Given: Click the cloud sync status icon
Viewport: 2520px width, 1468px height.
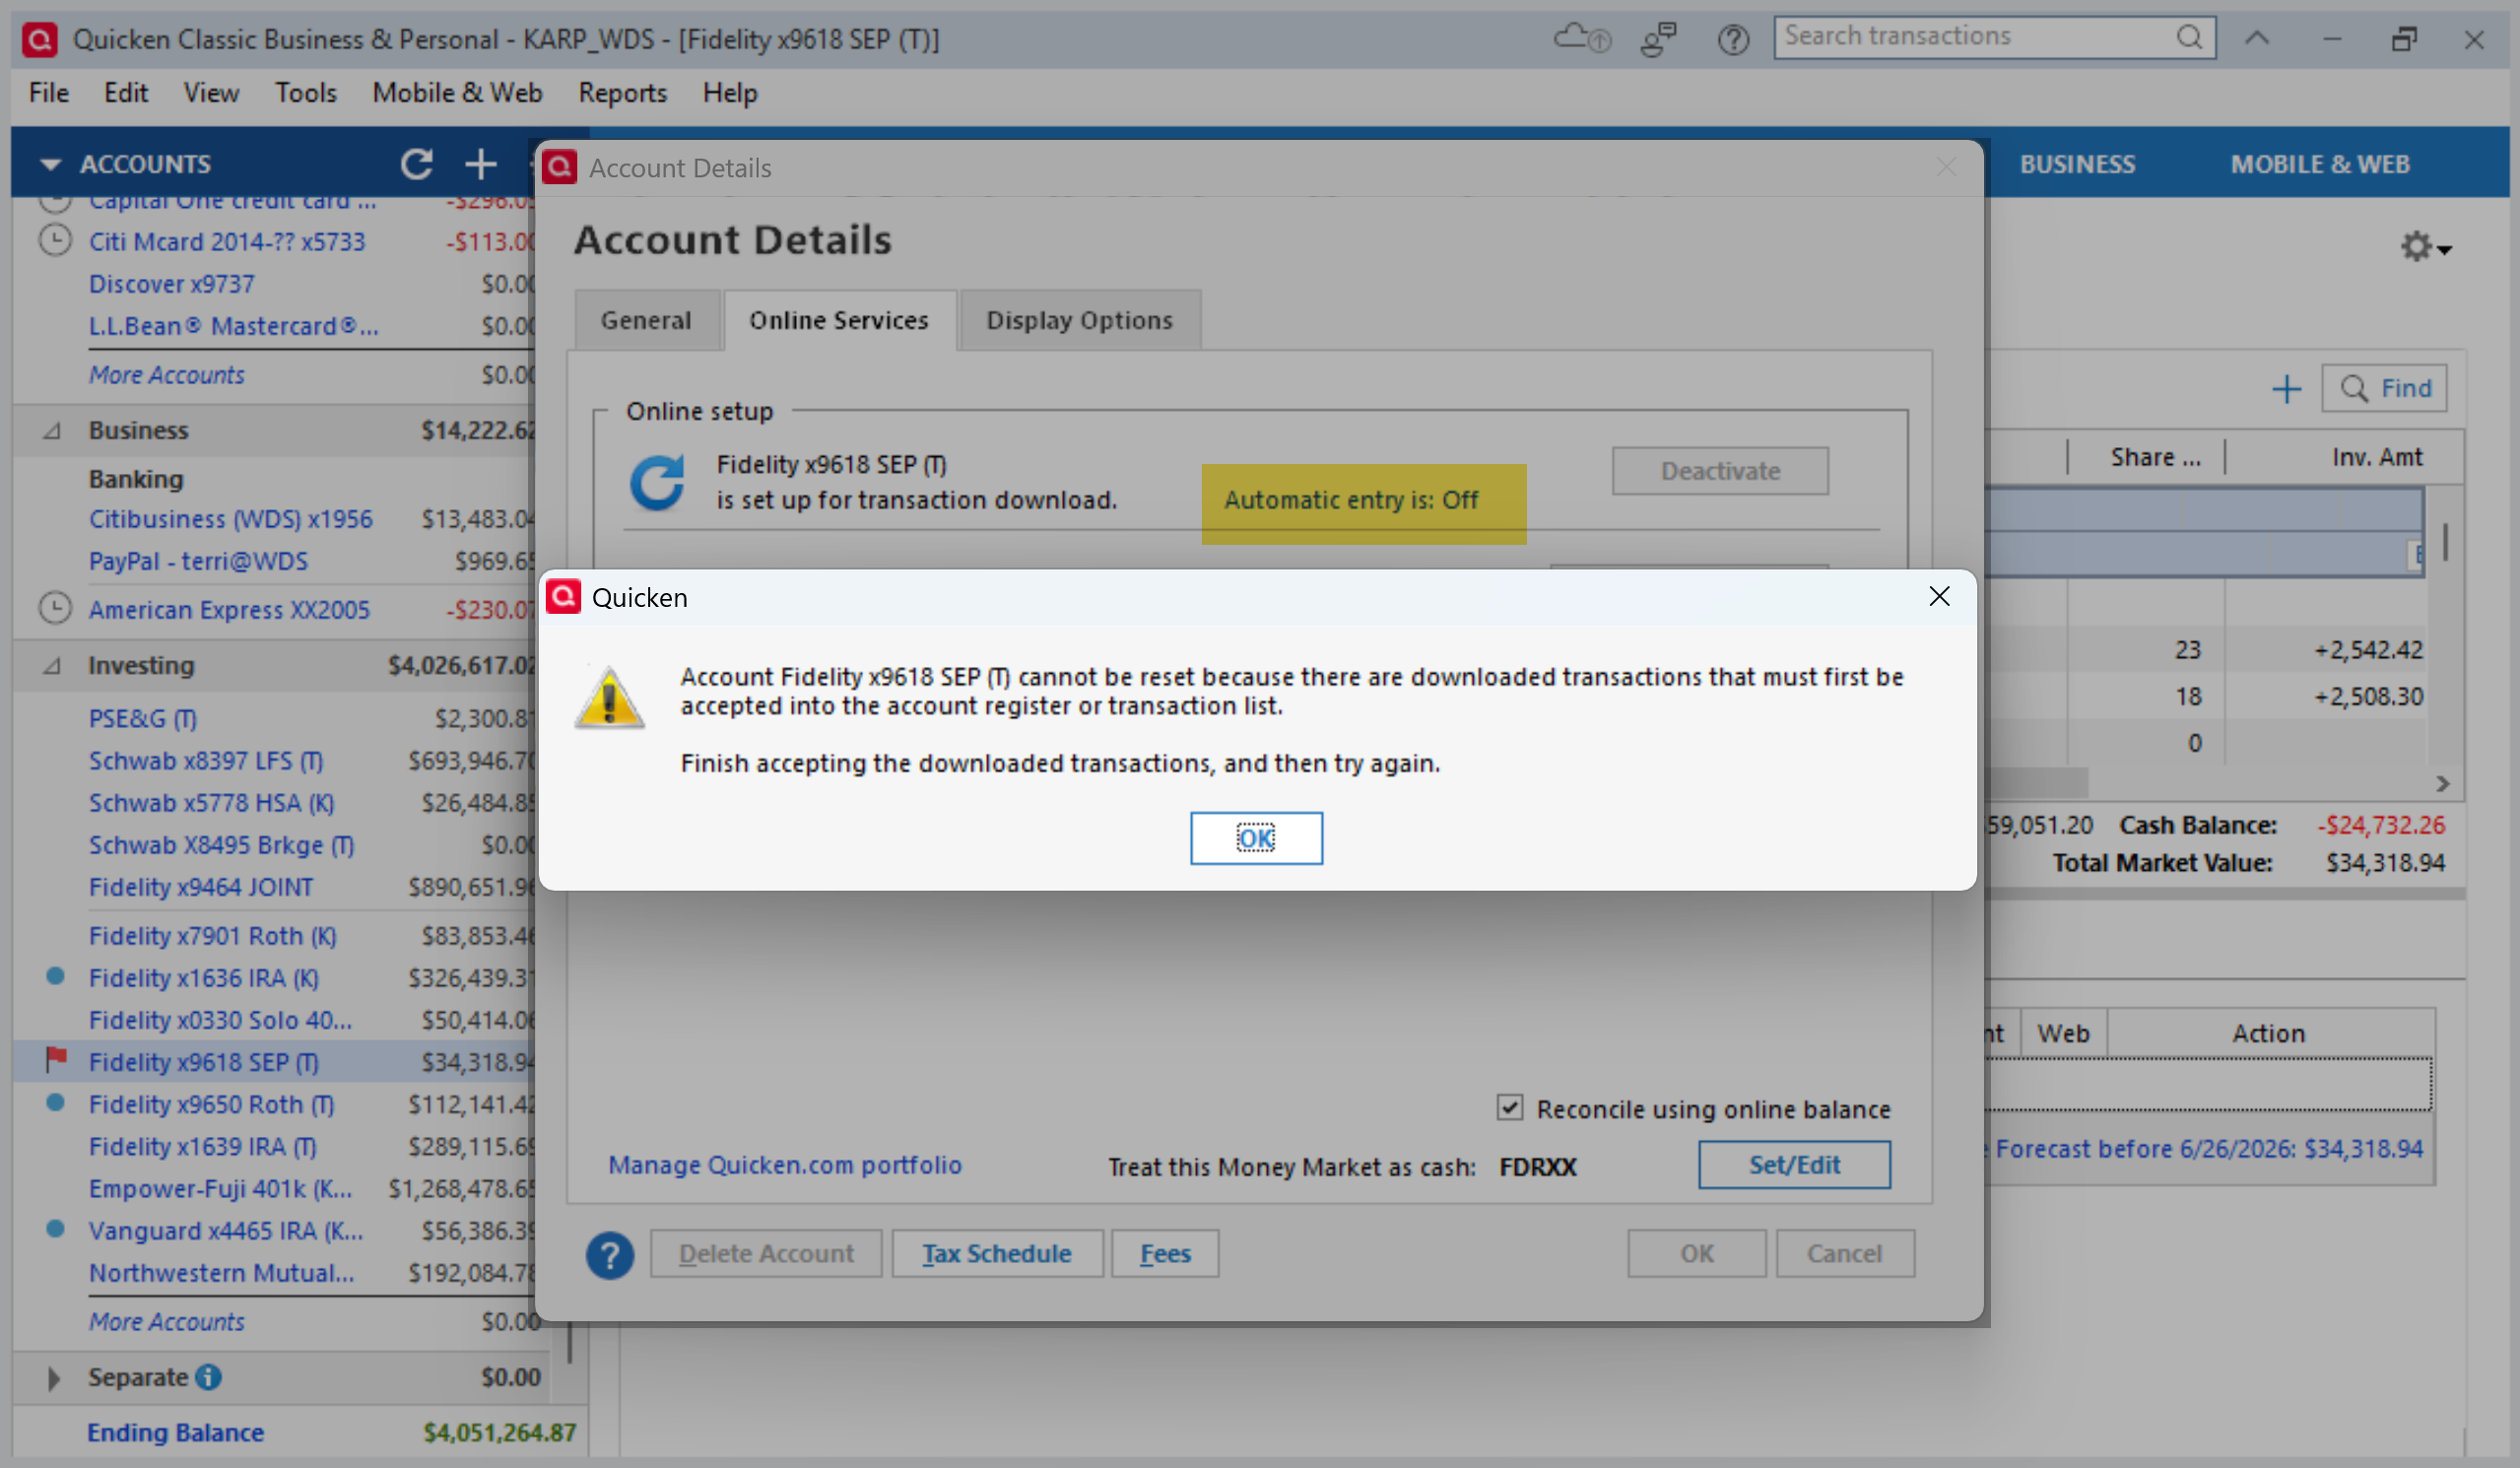Looking at the screenshot, I should click(x=1580, y=38).
